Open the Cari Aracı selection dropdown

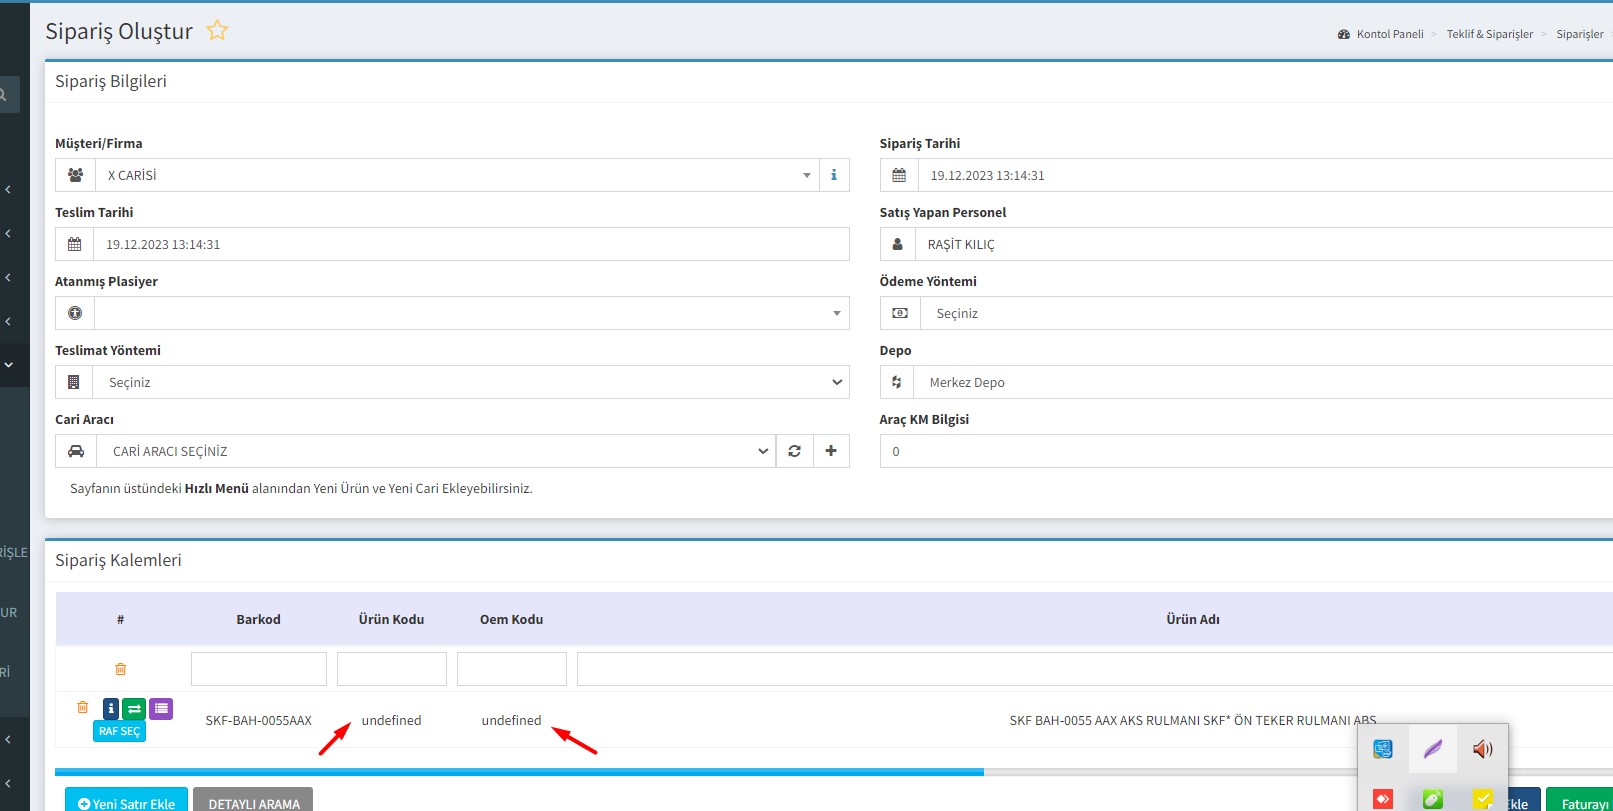pos(762,451)
